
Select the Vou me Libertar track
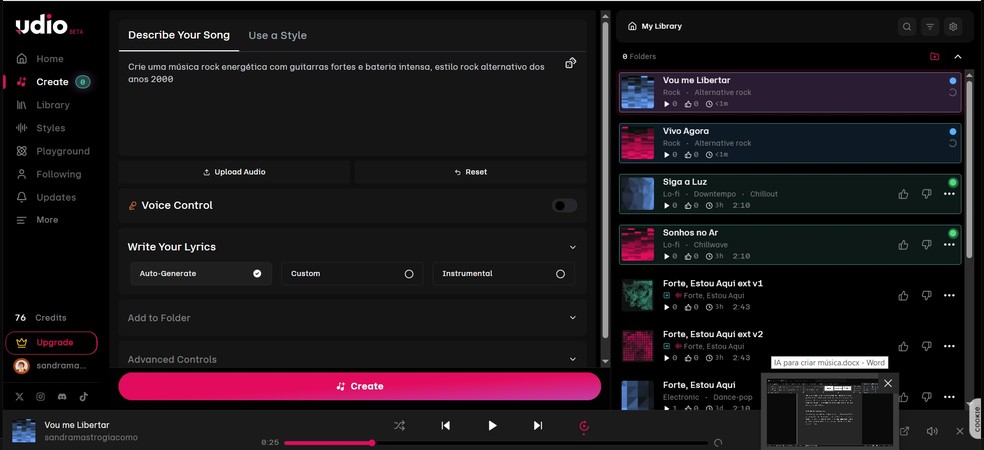(x=790, y=92)
